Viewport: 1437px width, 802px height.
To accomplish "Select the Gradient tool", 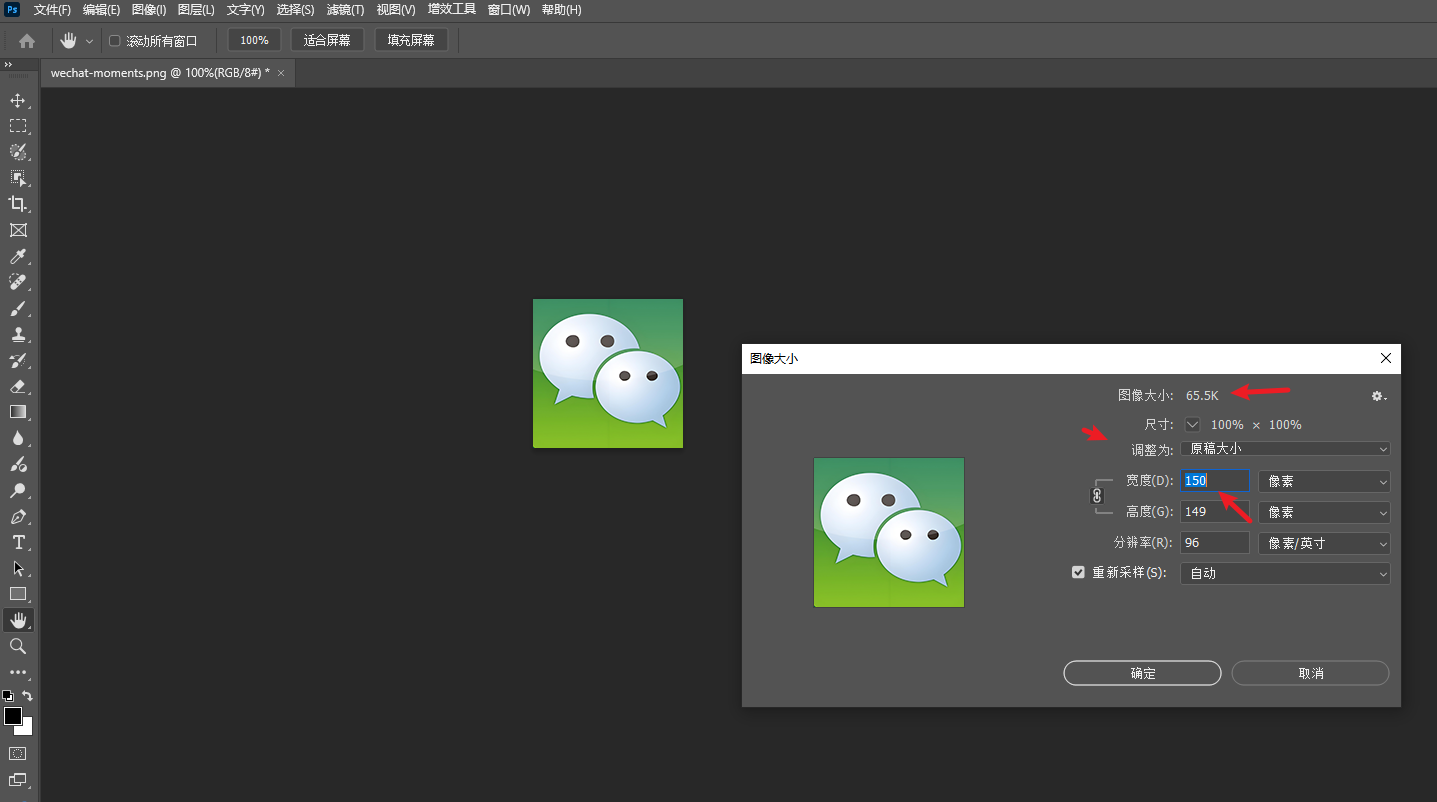I will pyautogui.click(x=18, y=412).
